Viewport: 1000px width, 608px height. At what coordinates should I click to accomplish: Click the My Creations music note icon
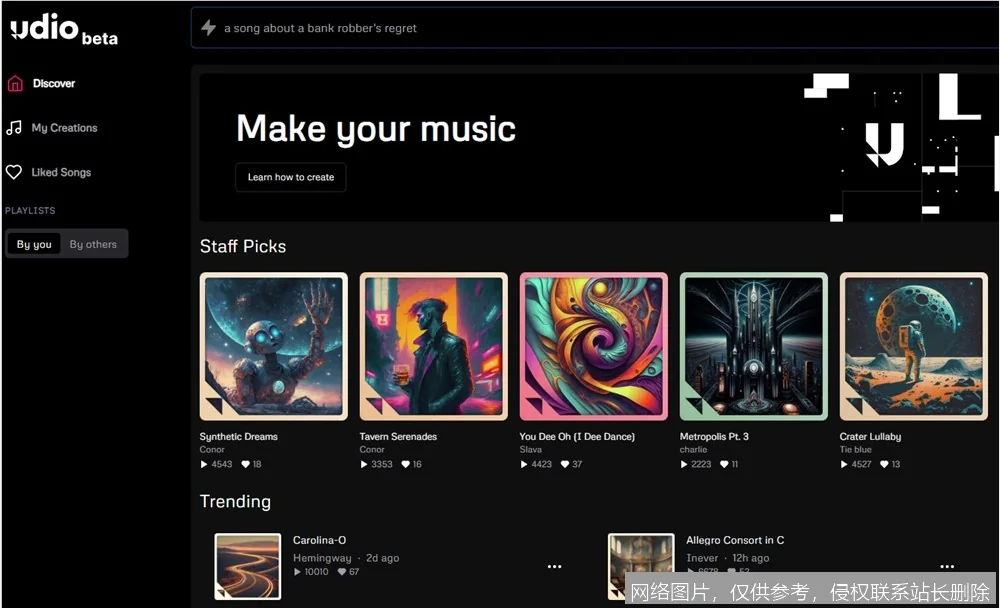14,128
